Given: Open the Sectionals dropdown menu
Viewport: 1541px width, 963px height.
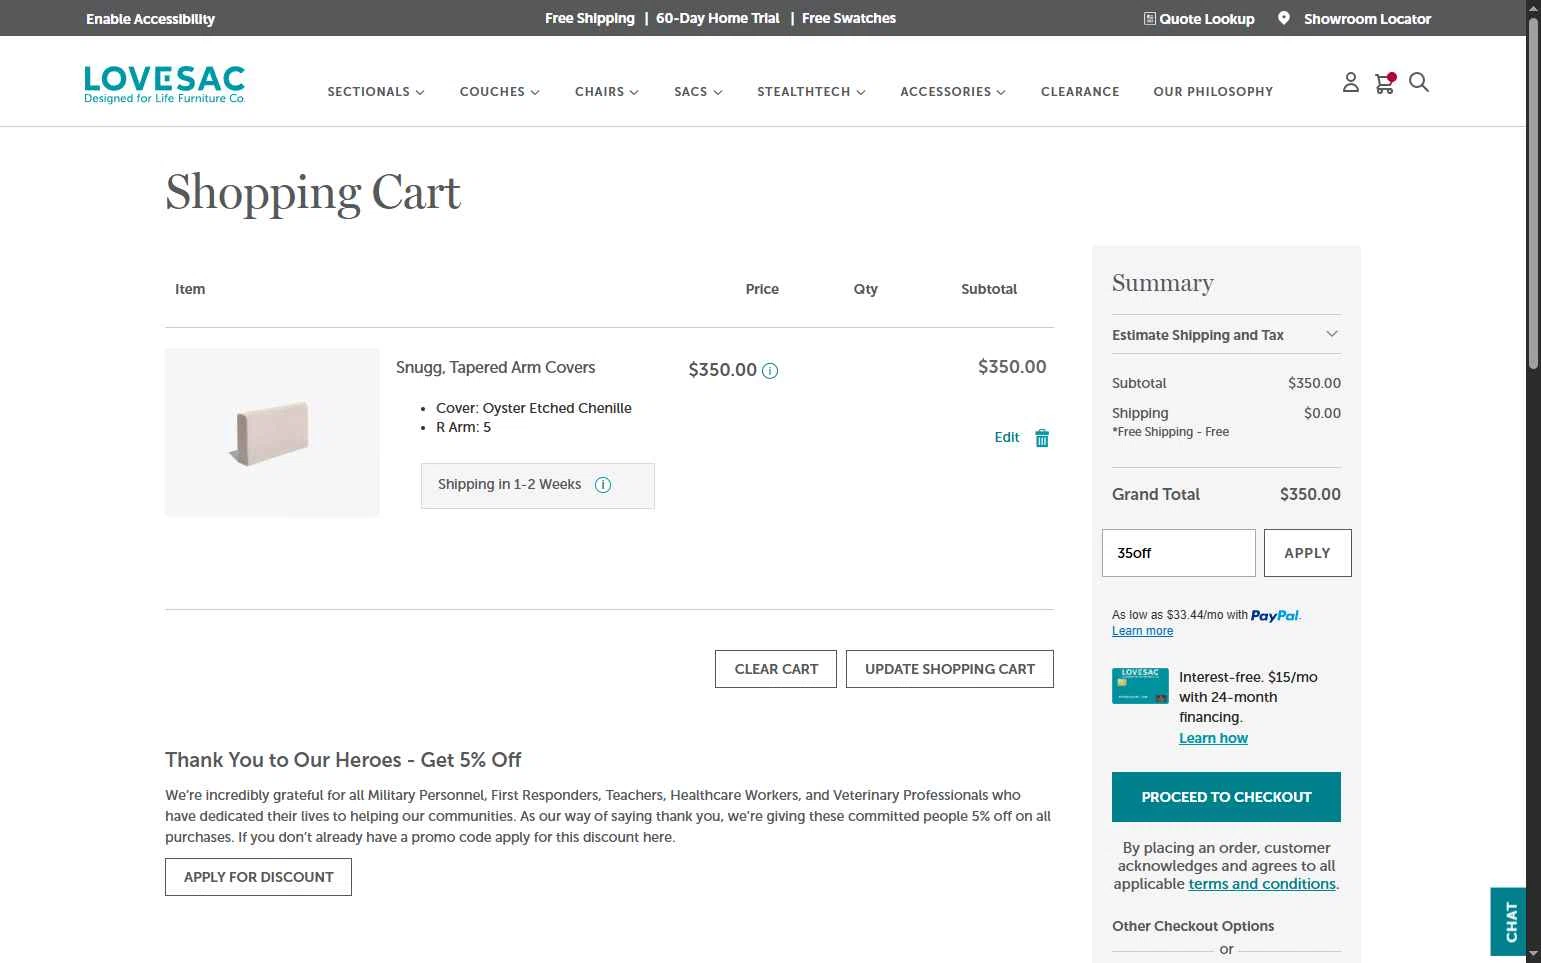Looking at the screenshot, I should pos(376,92).
